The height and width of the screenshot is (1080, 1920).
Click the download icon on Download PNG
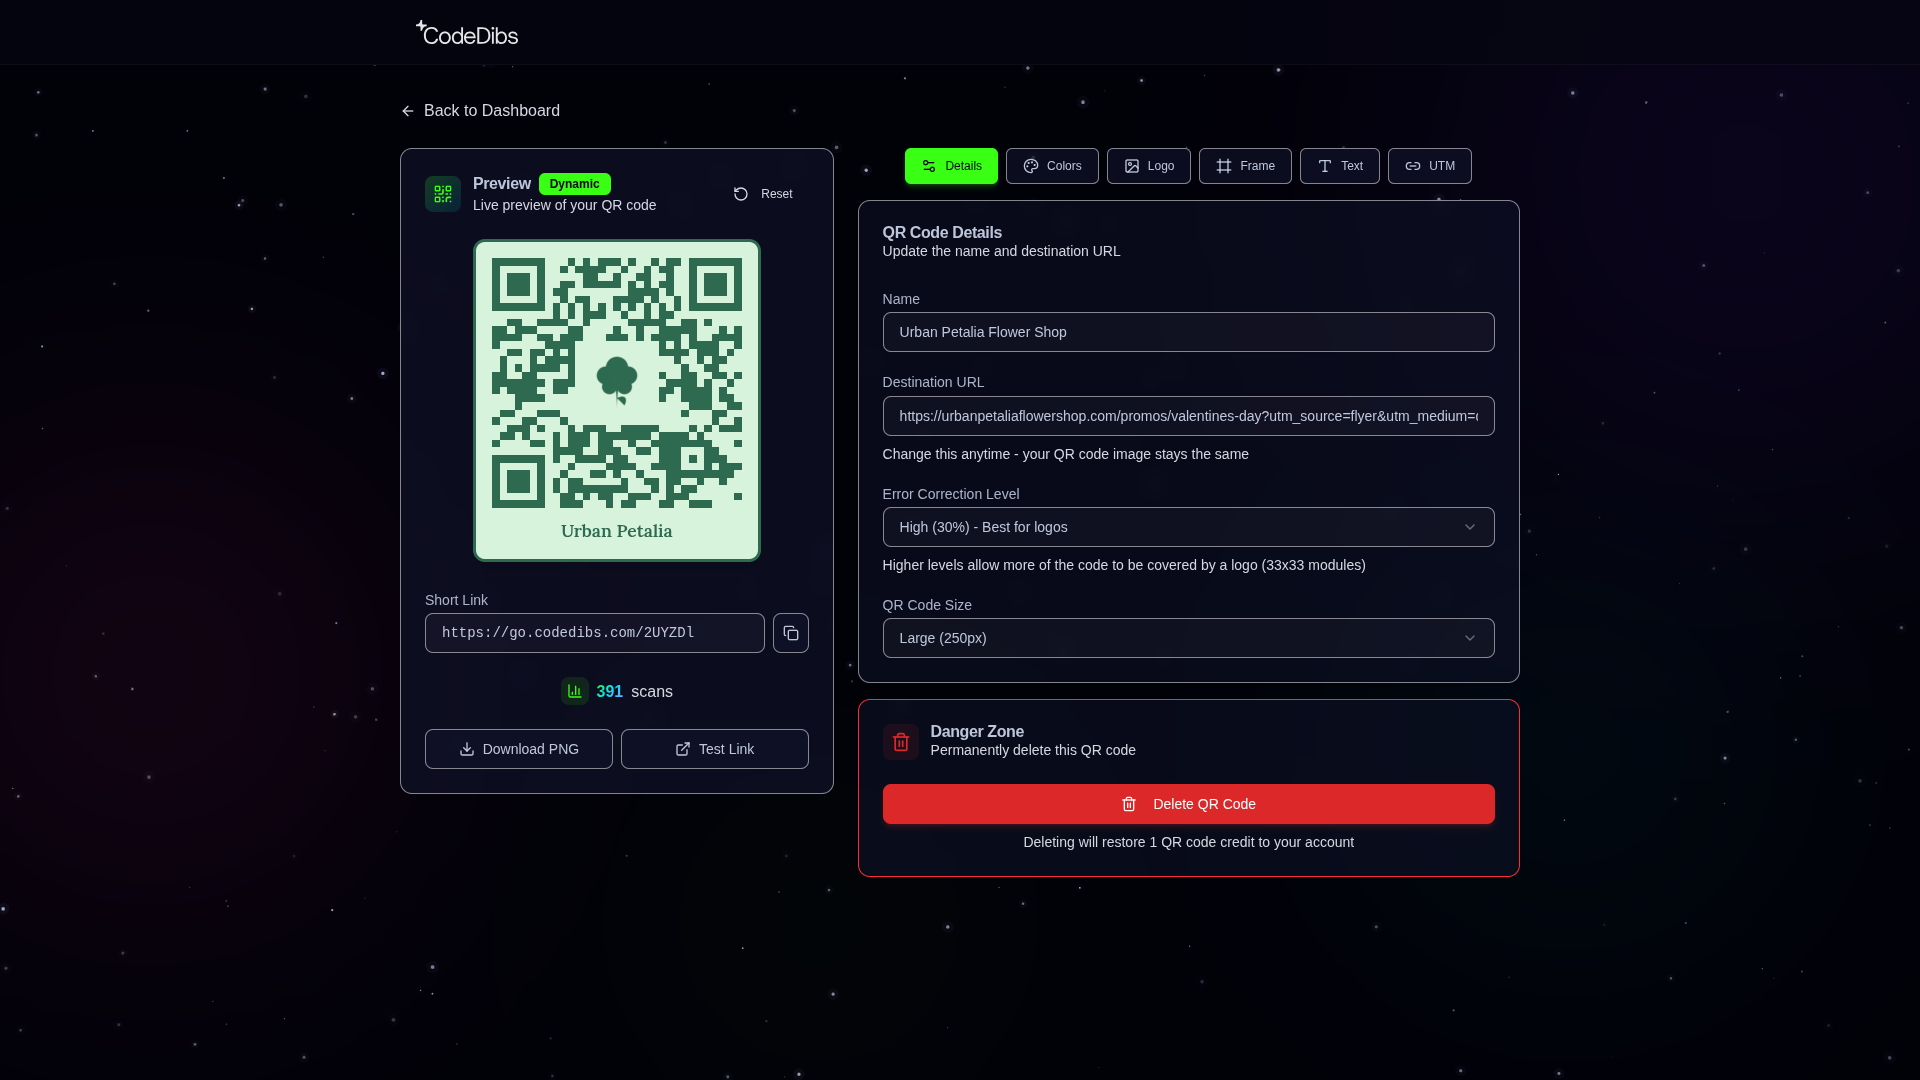pyautogui.click(x=466, y=748)
